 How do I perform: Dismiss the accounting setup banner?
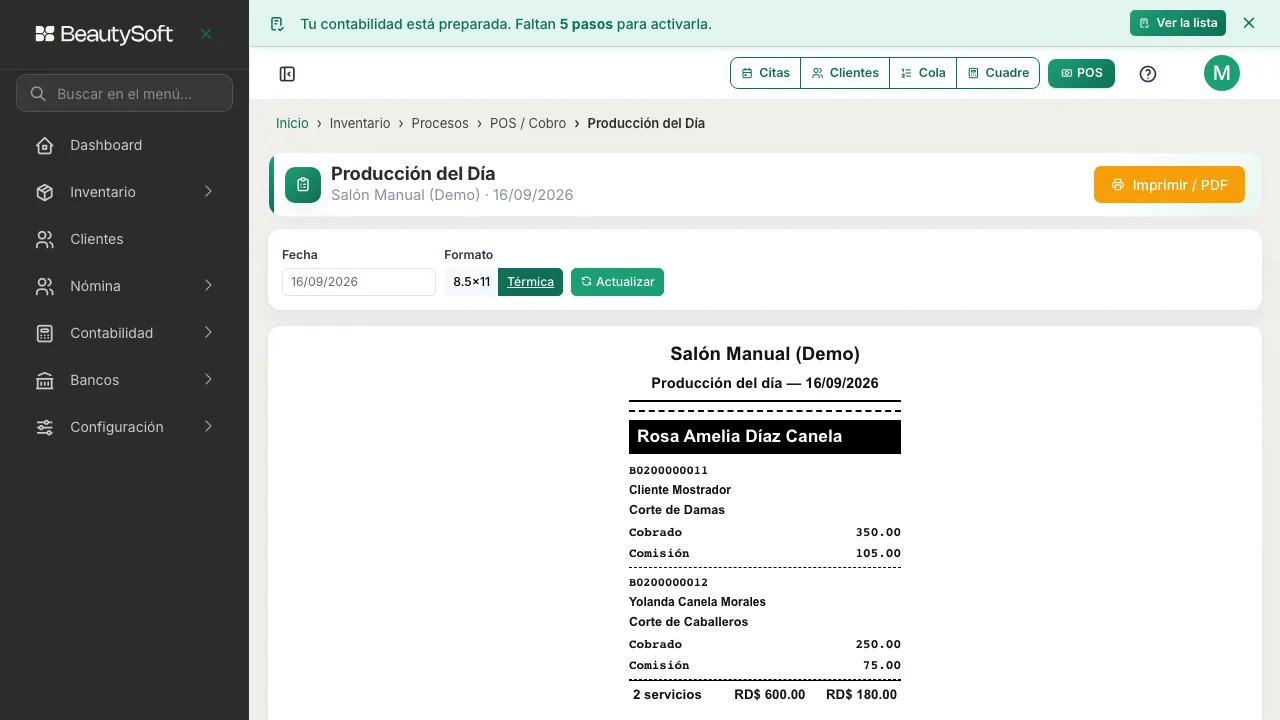(1248, 23)
